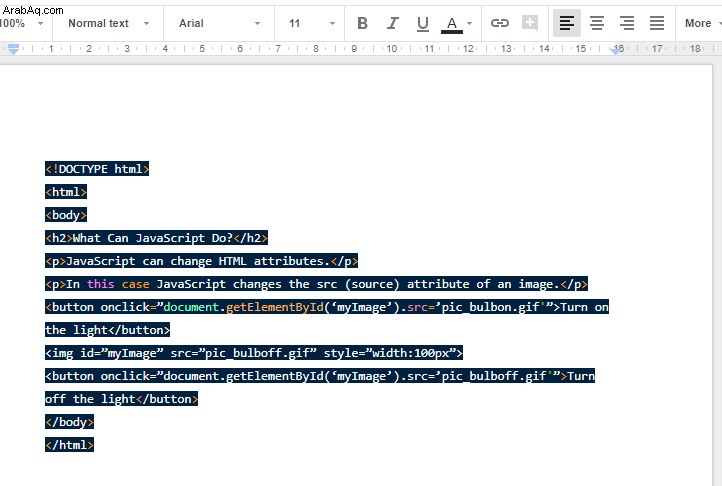Open the text color dropdown arrow
This screenshot has height=486, width=722.
(470, 23)
